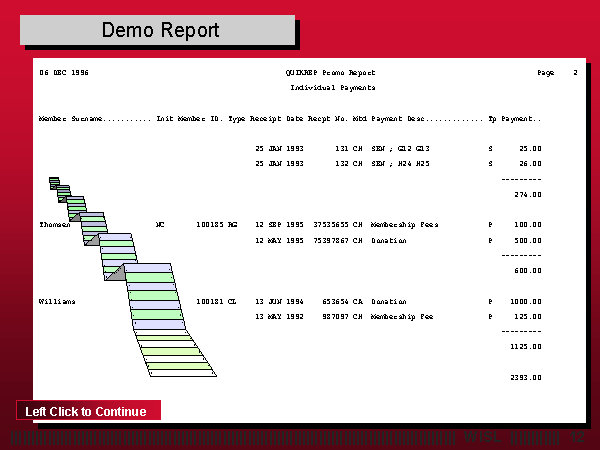This screenshot has height=450, width=600.
Task: Click the Demo Report title banner
Action: [160, 30]
